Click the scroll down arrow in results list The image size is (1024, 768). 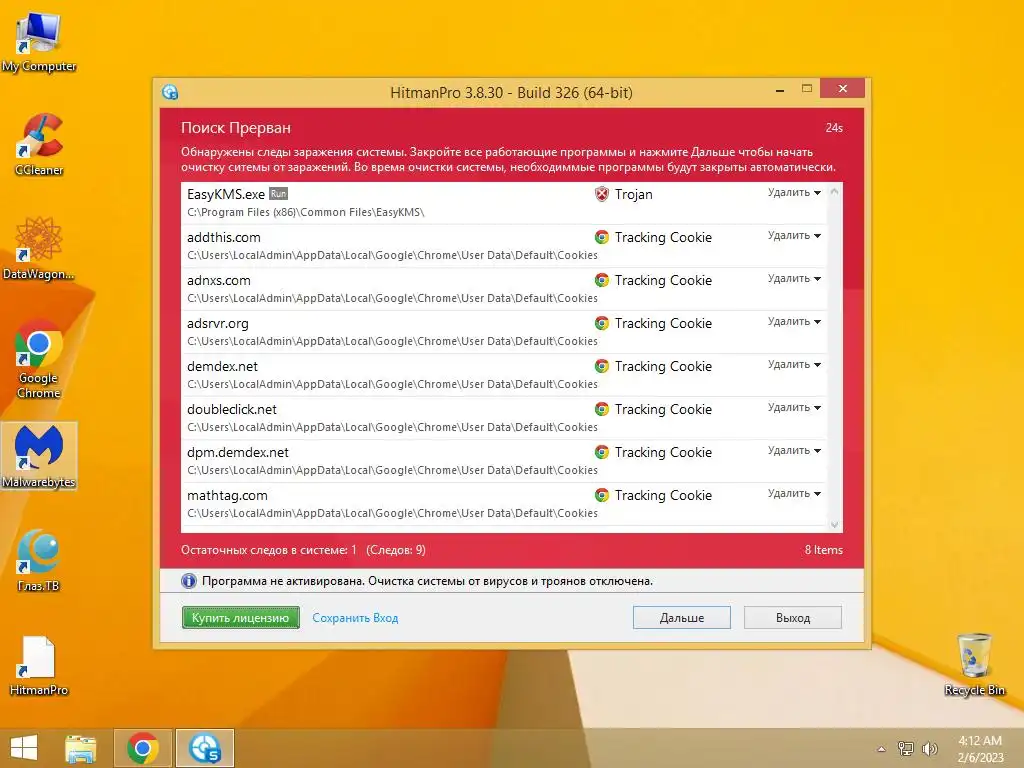pyautogui.click(x=834, y=524)
